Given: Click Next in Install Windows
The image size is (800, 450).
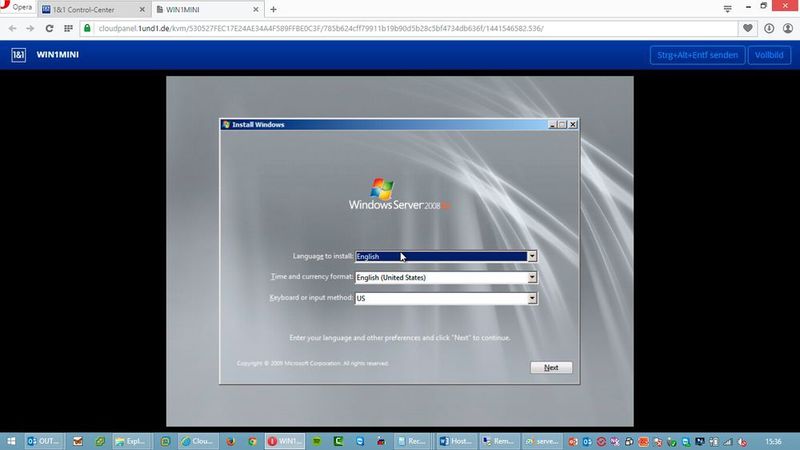Looking at the screenshot, I should 551,367.
